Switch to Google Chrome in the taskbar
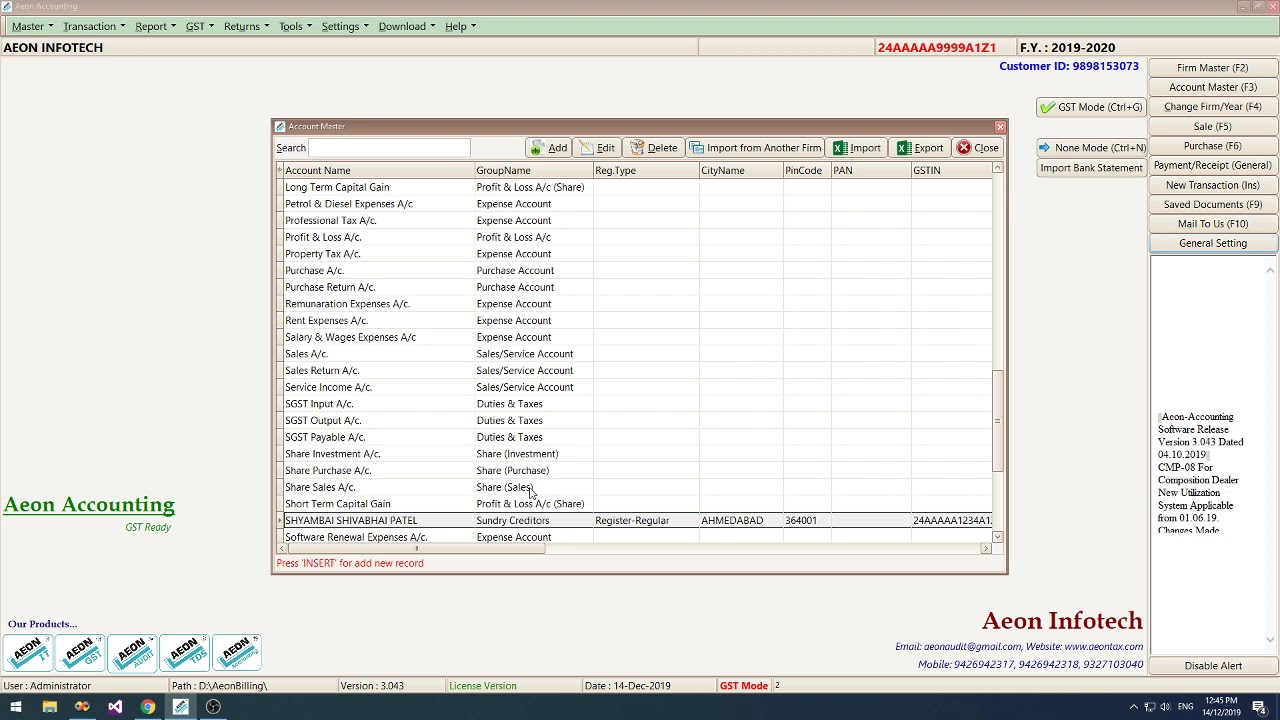The height and width of the screenshot is (720, 1280). point(148,707)
